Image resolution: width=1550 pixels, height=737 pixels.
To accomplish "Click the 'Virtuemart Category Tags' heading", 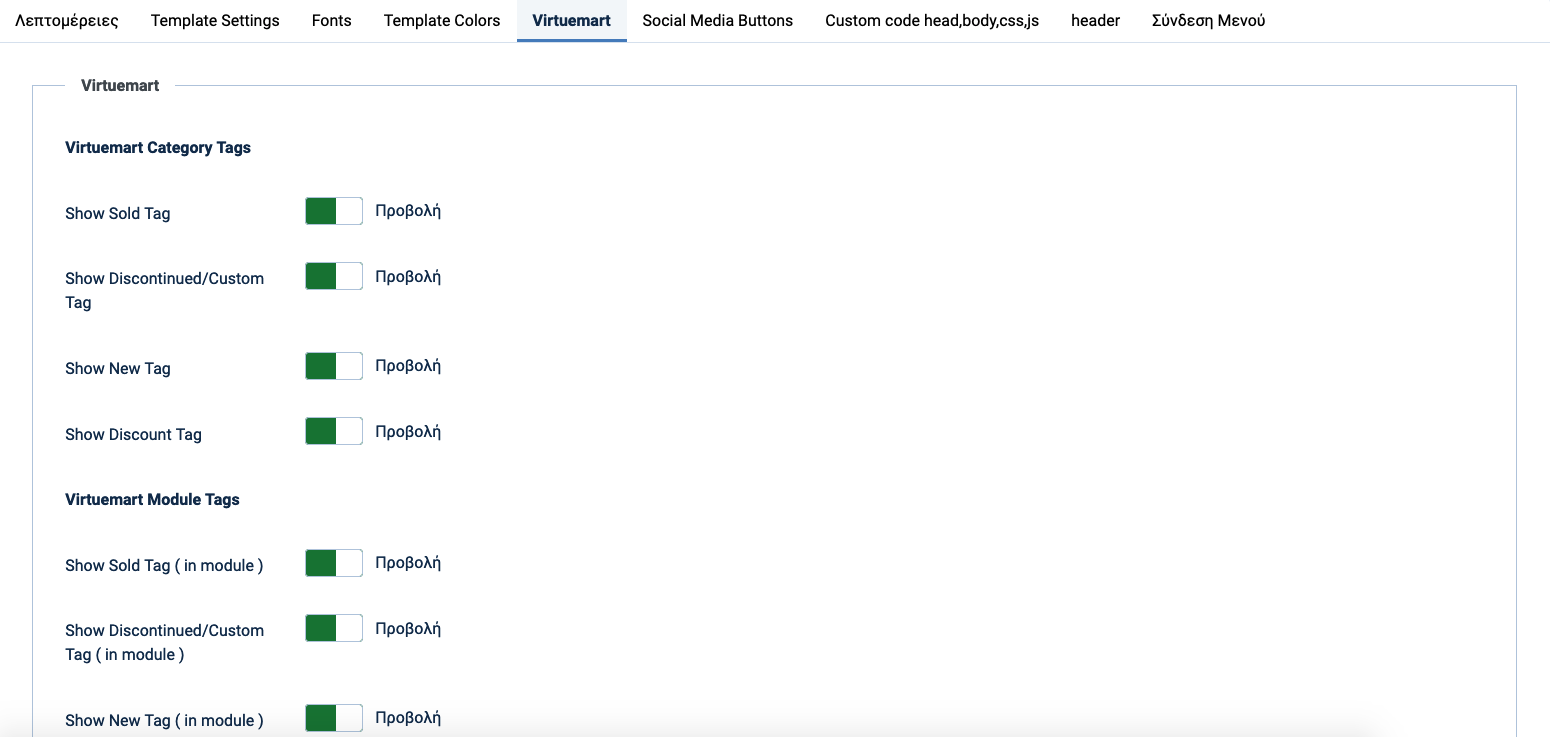I will click(158, 148).
